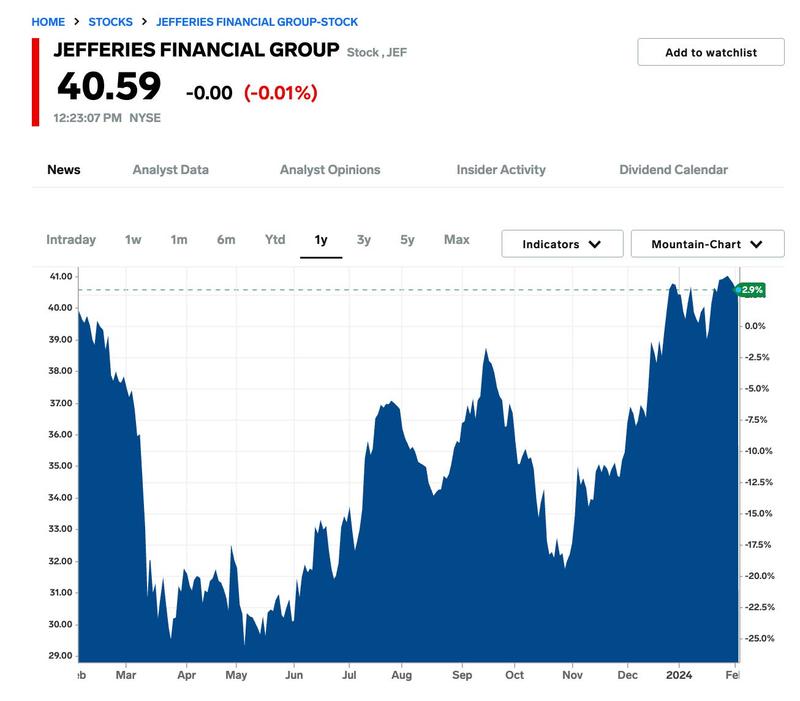
Task: Click the Mar time axis label
Action: click(x=126, y=675)
